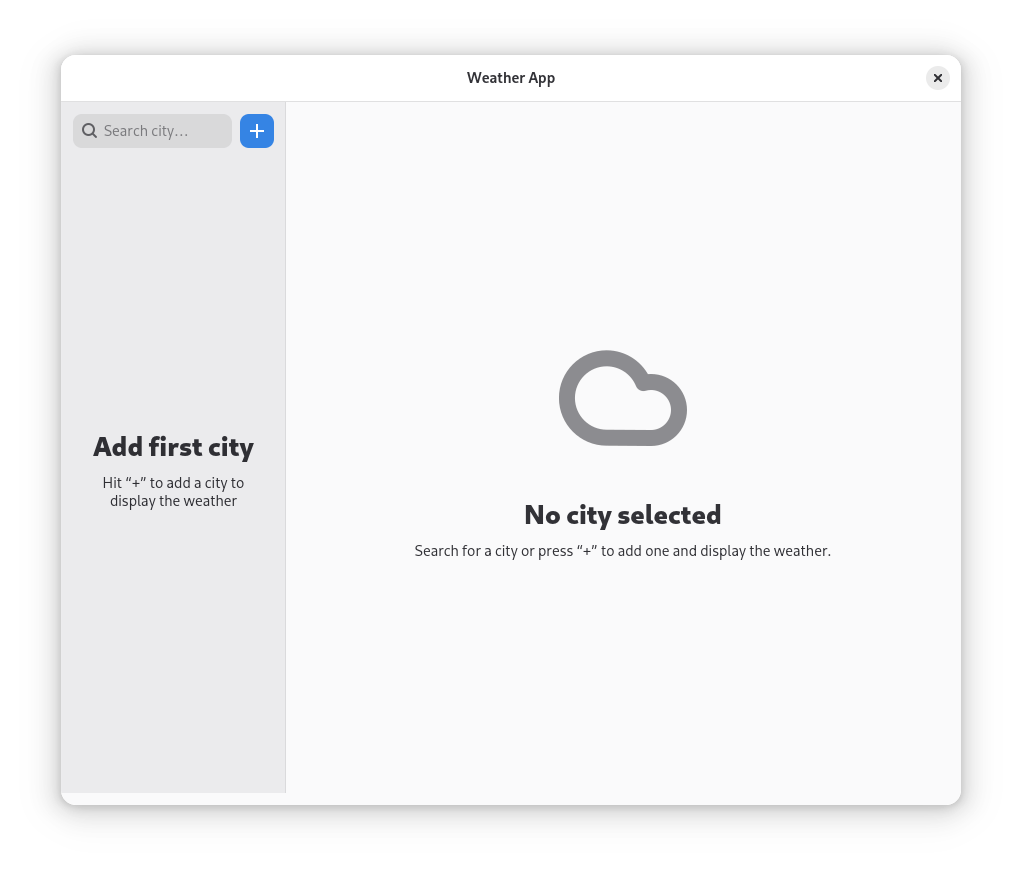Click the "Weather App" window title
Viewport: 1022px width, 872px height.
click(511, 78)
